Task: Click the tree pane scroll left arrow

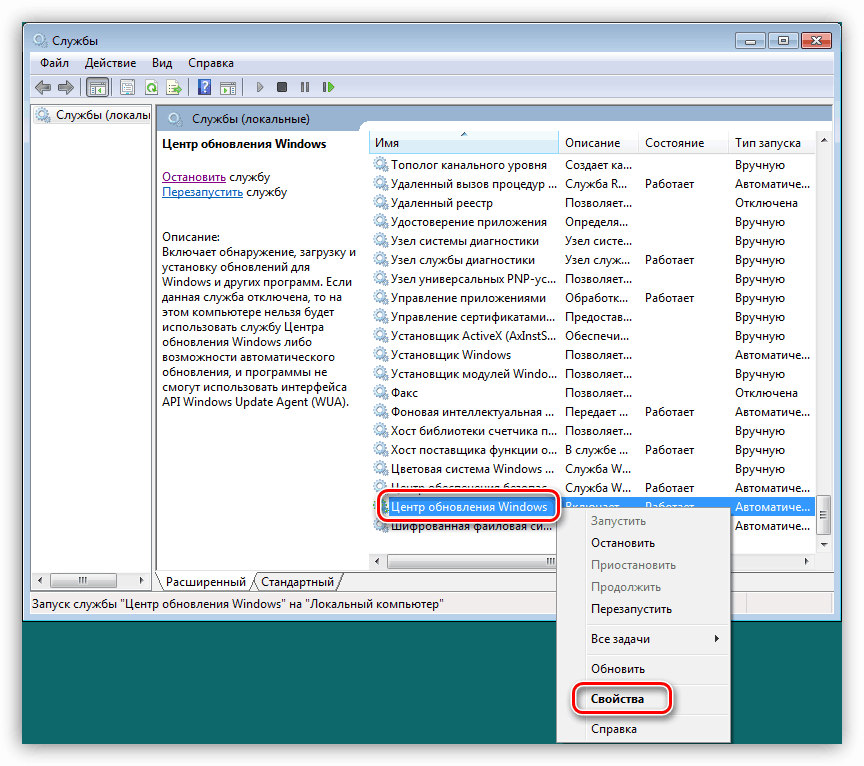Action: point(39,580)
